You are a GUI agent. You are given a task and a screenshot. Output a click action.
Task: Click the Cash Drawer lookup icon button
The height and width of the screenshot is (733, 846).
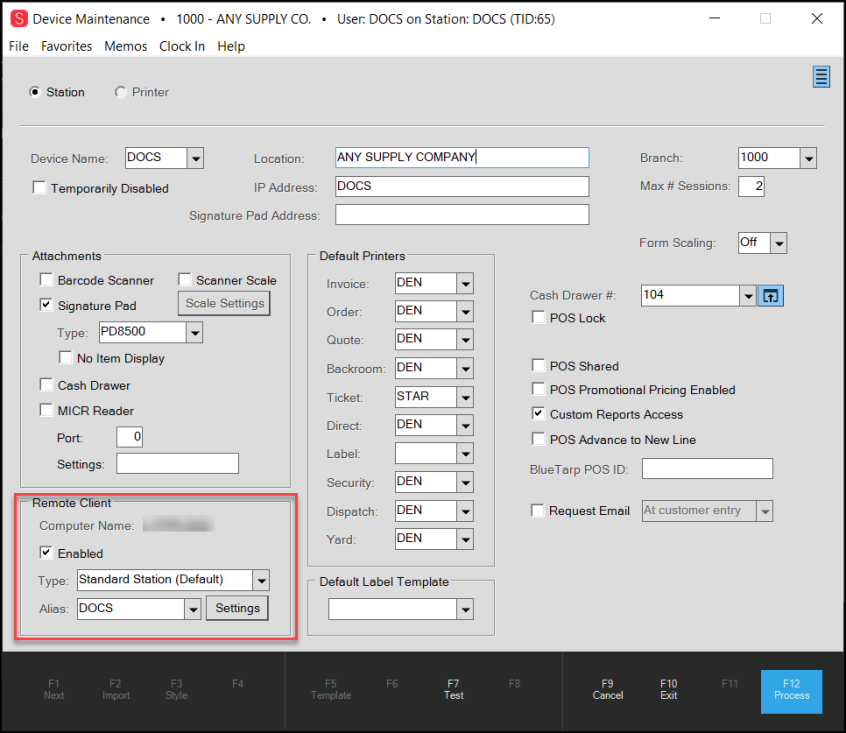[x=770, y=295]
